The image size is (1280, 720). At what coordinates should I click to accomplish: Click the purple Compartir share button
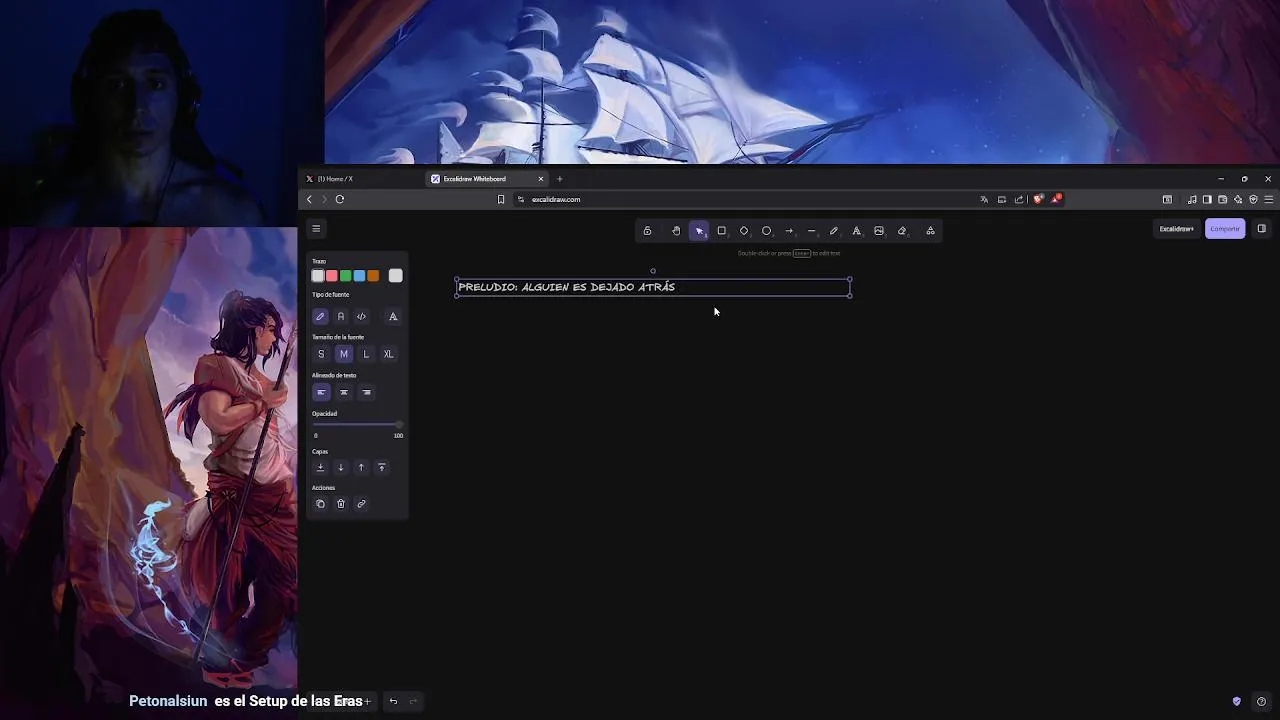pos(1225,229)
